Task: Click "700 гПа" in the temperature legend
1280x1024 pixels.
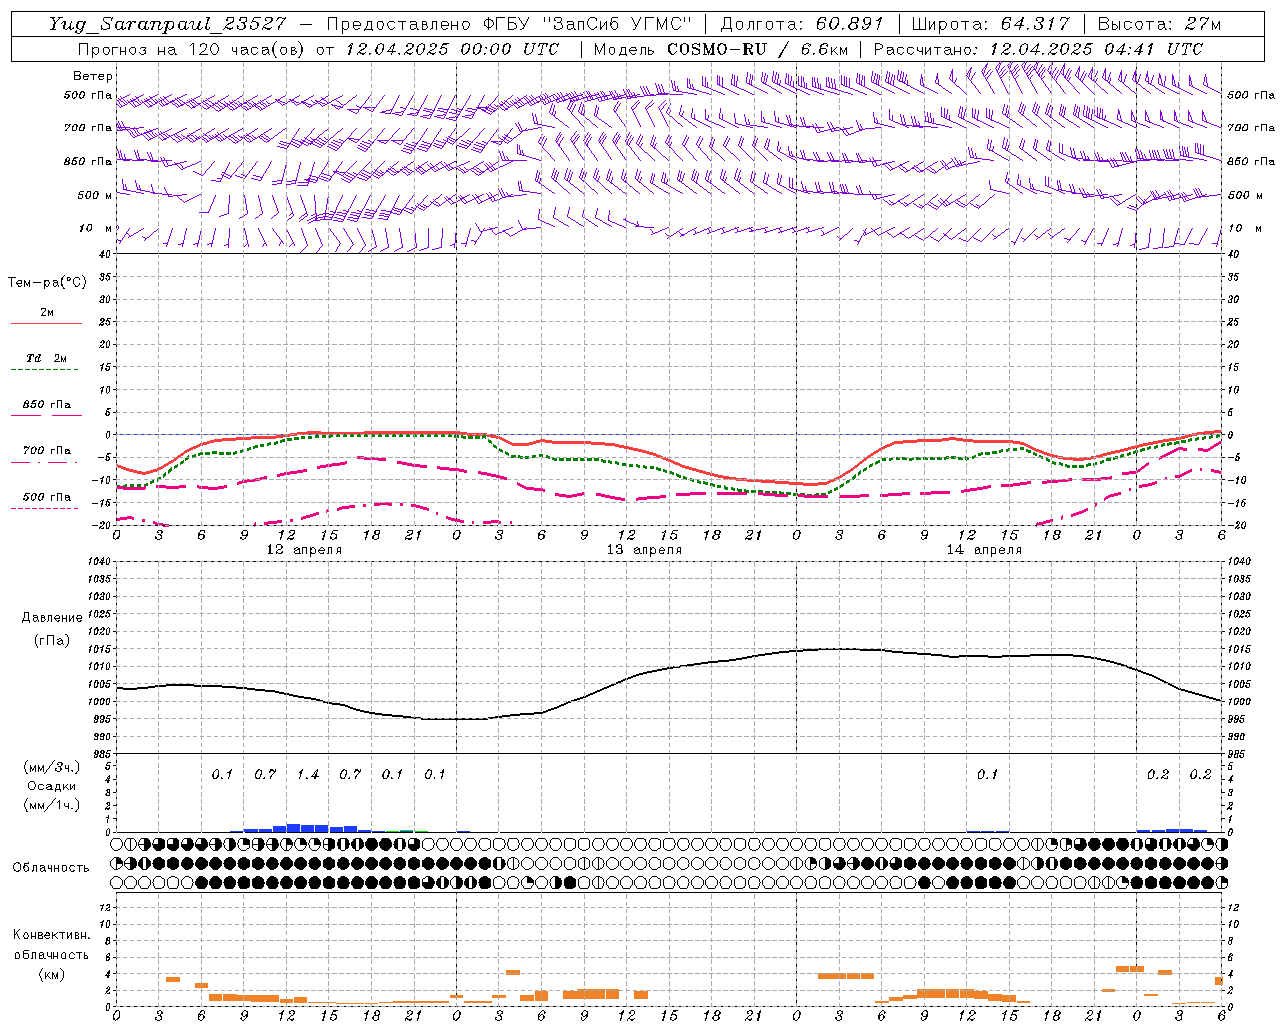Action: [47, 451]
